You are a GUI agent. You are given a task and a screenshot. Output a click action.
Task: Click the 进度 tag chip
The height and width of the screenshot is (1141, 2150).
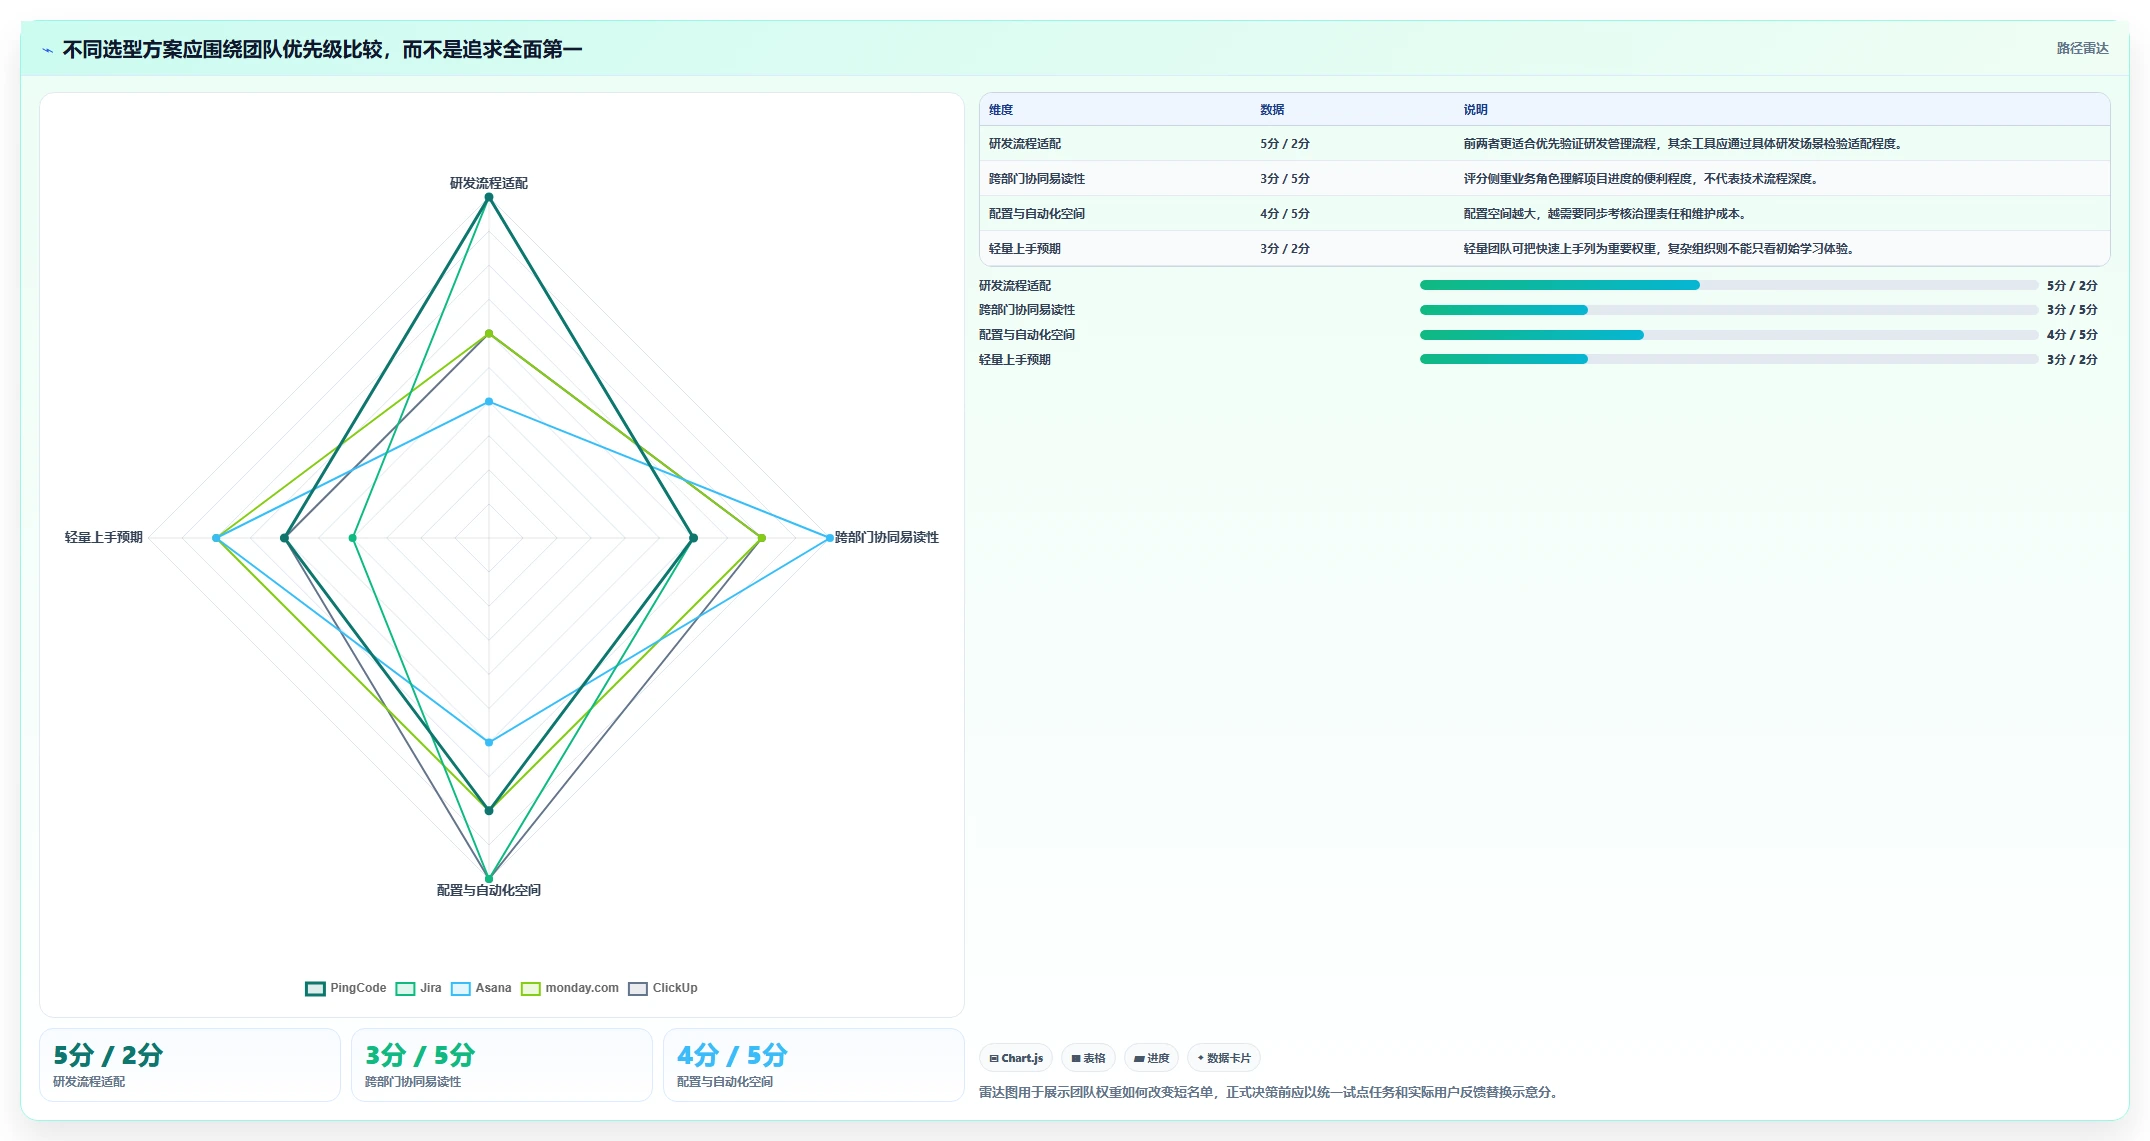[1151, 1058]
